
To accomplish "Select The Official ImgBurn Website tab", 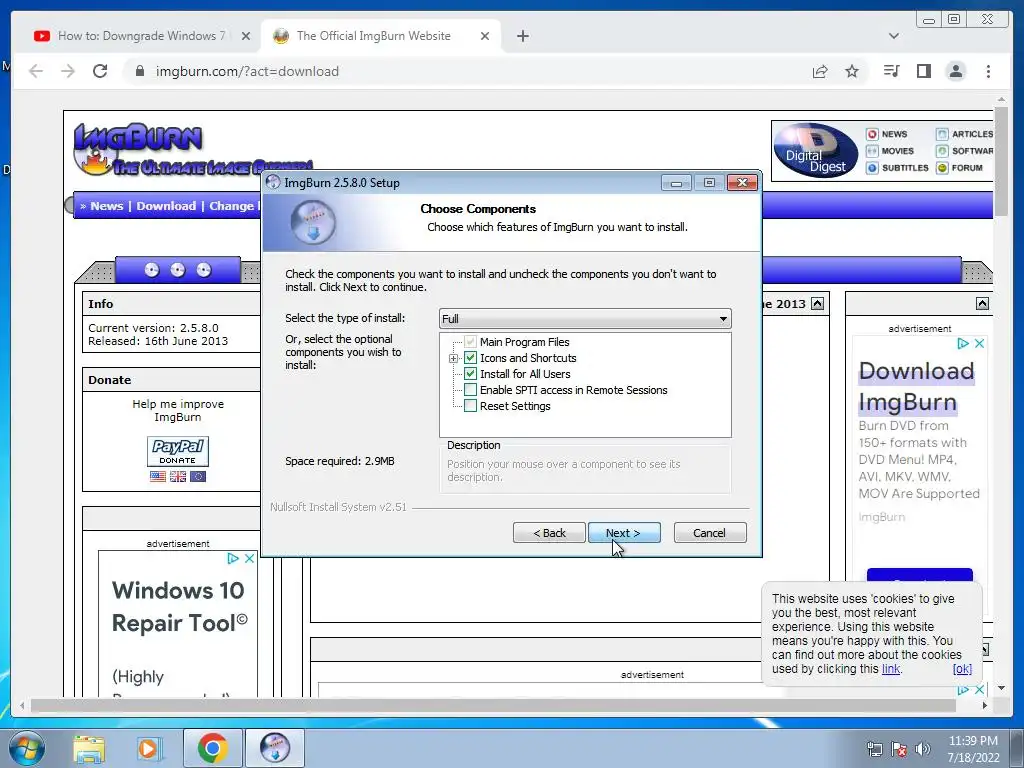I will coord(381,36).
